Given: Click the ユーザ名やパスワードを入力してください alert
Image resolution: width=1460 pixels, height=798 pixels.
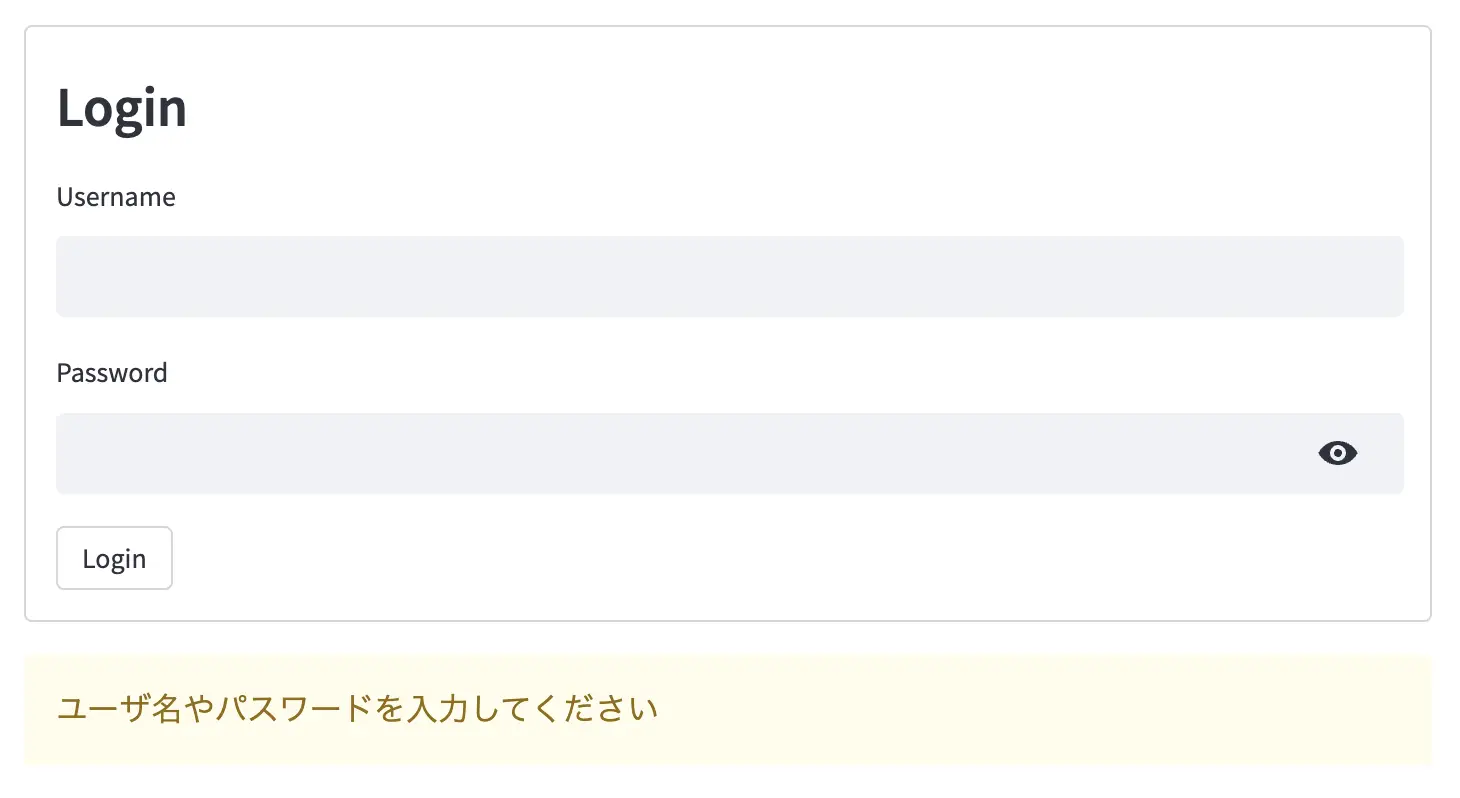Looking at the screenshot, I should [728, 710].
